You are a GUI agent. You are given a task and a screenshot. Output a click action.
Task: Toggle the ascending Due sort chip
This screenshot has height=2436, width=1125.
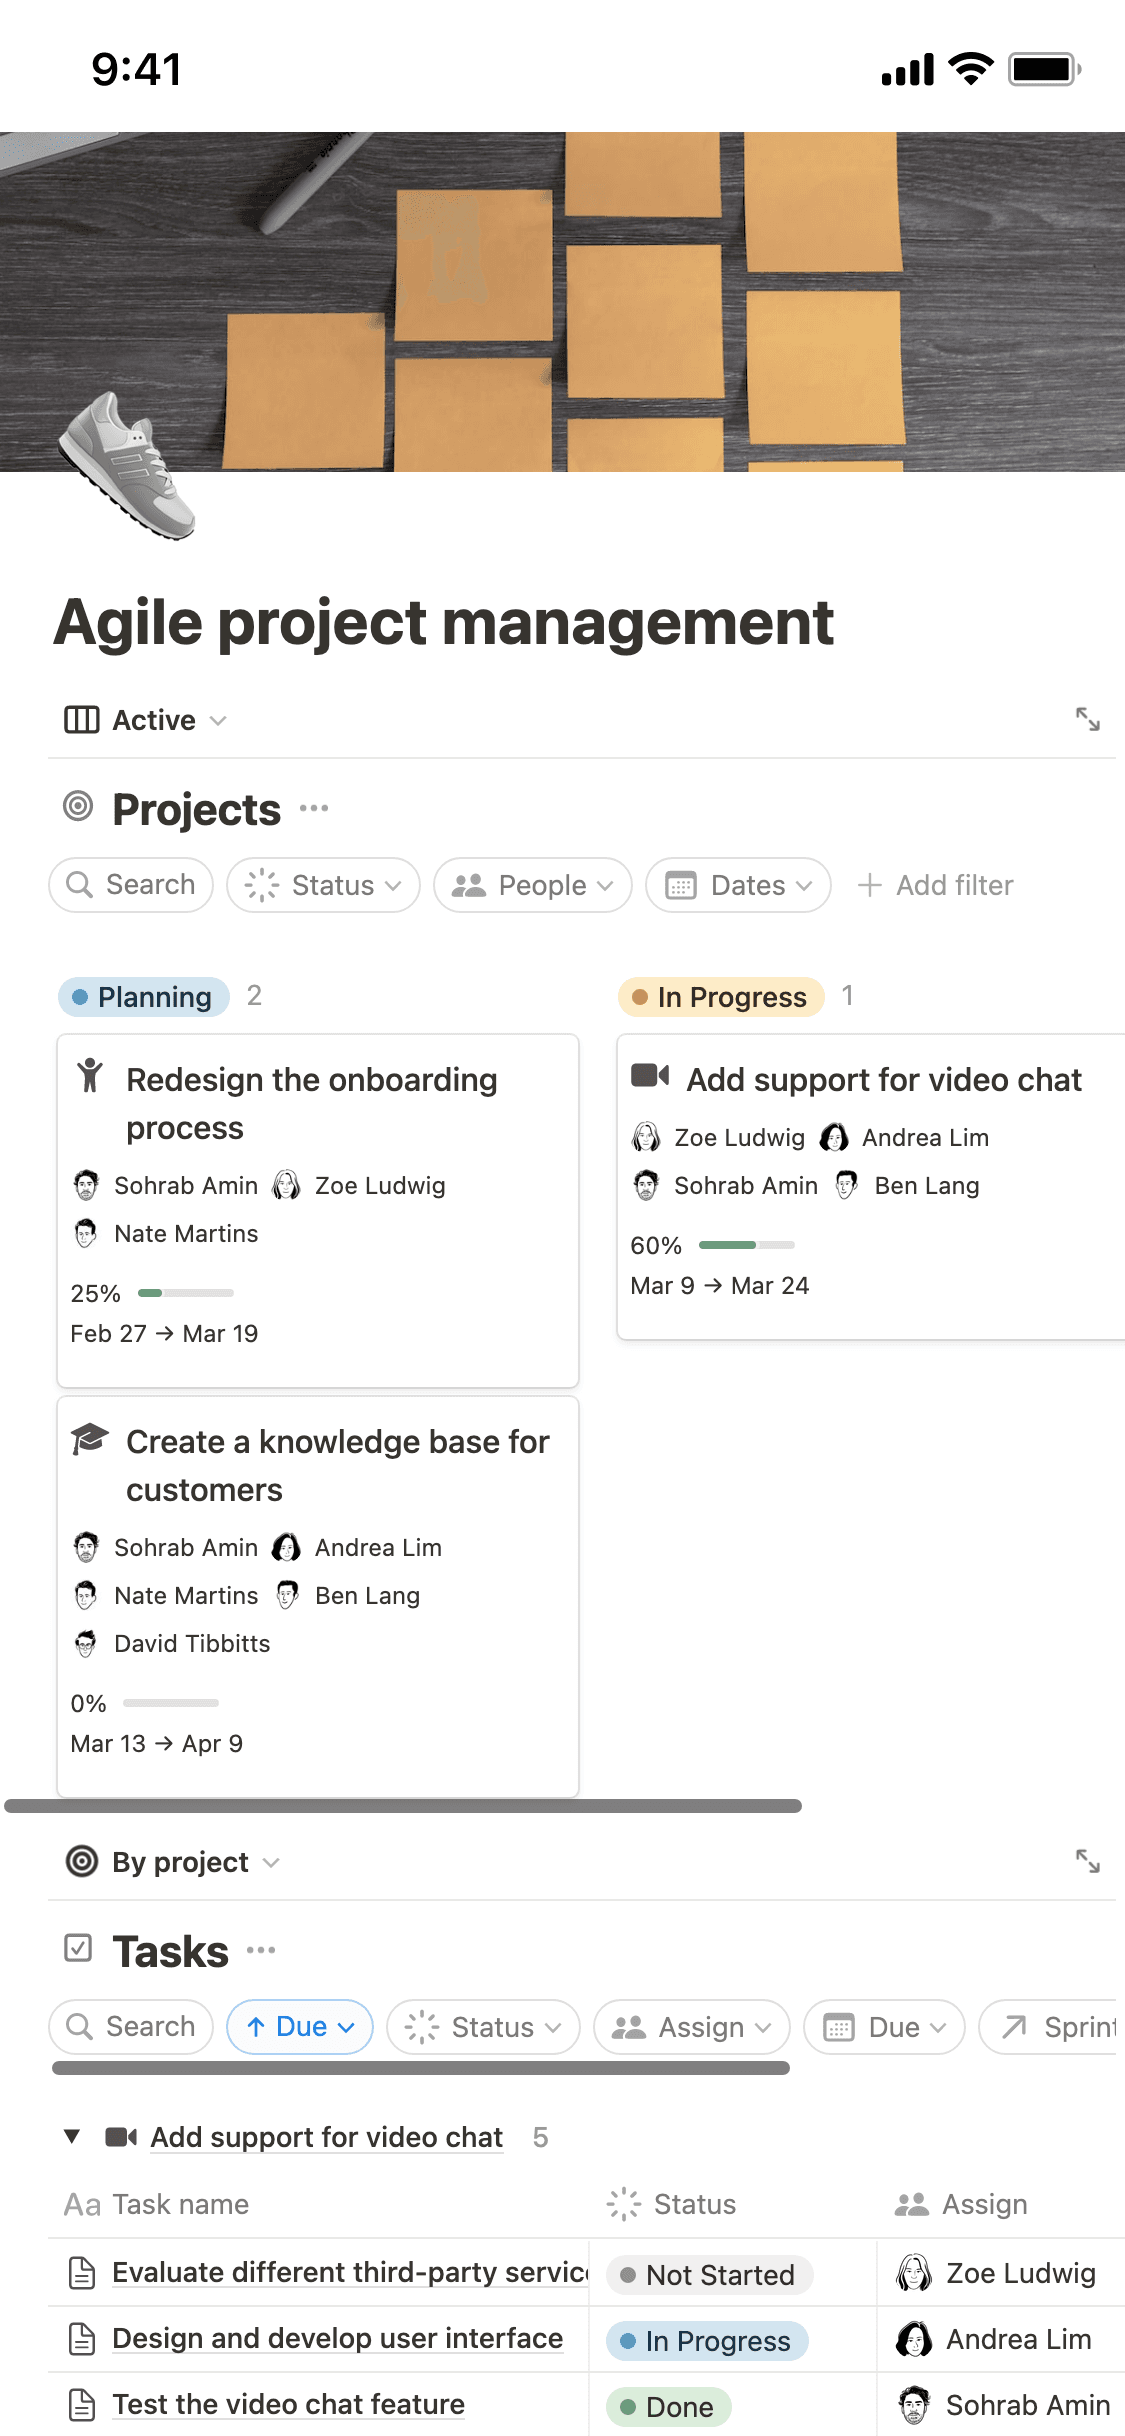300,2027
